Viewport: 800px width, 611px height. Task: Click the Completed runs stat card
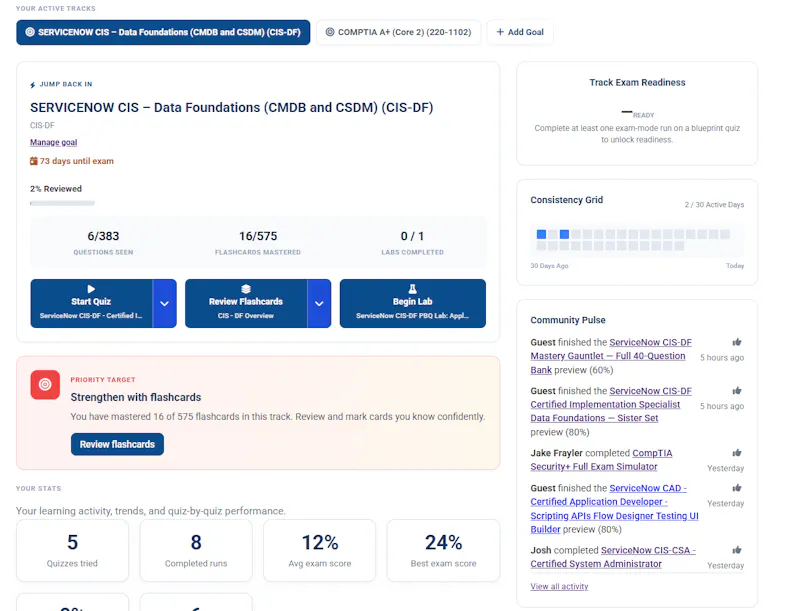pyautogui.click(x=196, y=551)
